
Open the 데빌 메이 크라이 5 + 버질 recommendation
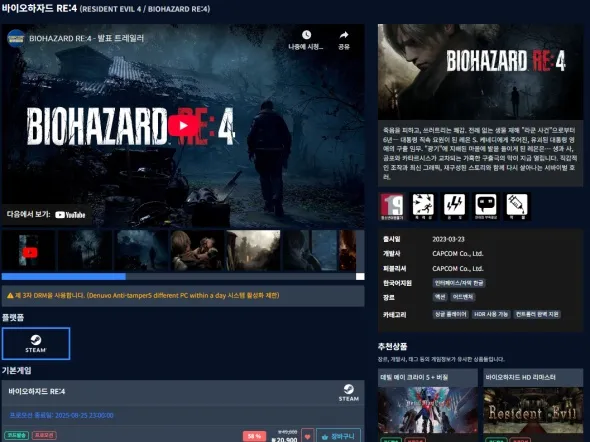pos(427,405)
